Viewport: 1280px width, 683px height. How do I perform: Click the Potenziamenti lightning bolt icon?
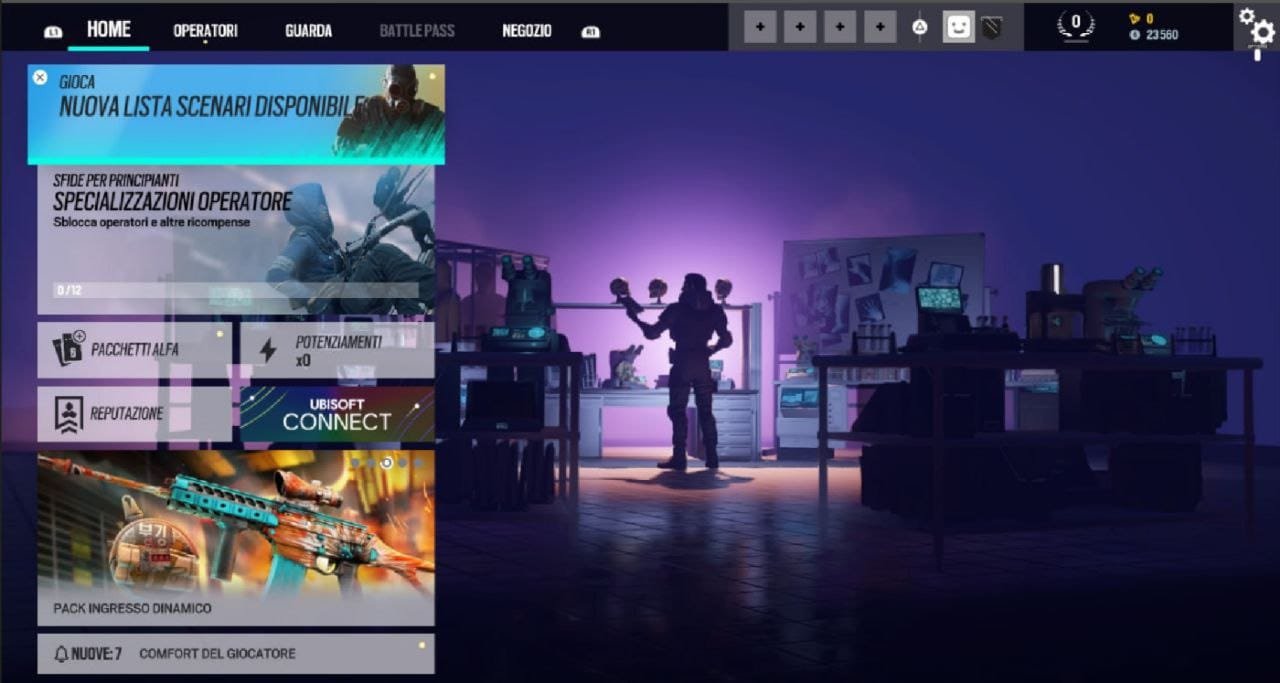click(x=267, y=350)
